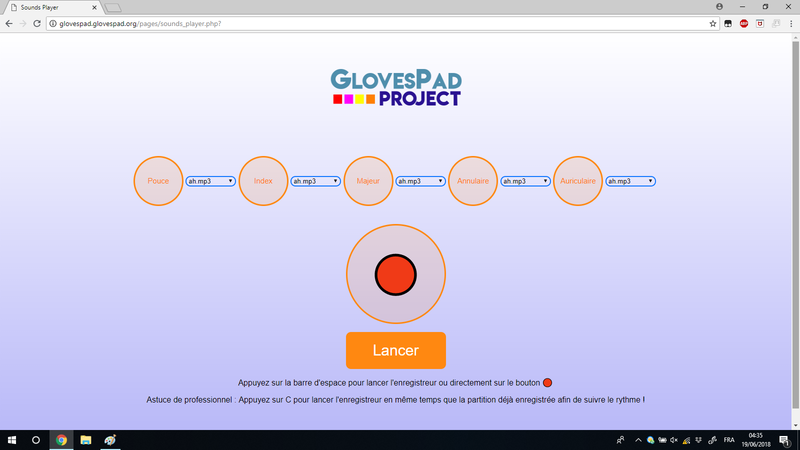Open the sound dropdown next to Annulaire
The width and height of the screenshot is (800, 450).
tap(525, 181)
